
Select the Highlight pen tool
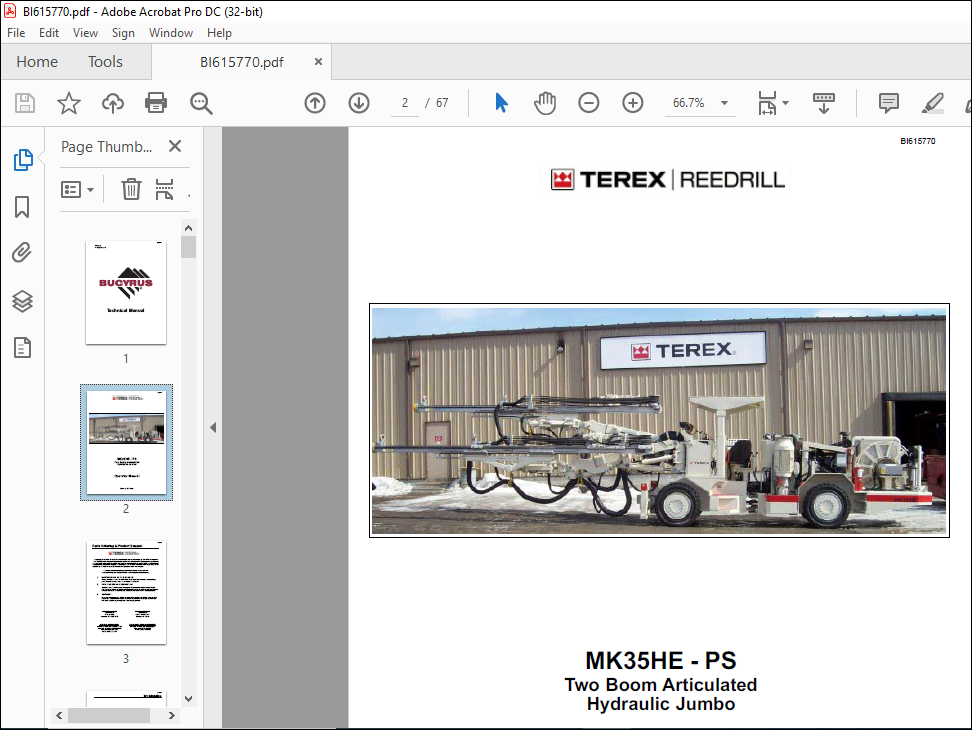(932, 103)
